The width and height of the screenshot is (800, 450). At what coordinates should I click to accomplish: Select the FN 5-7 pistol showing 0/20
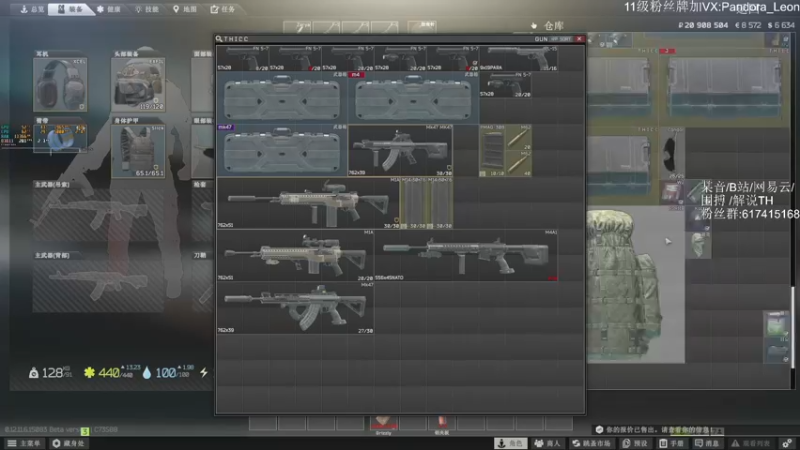coord(243,58)
